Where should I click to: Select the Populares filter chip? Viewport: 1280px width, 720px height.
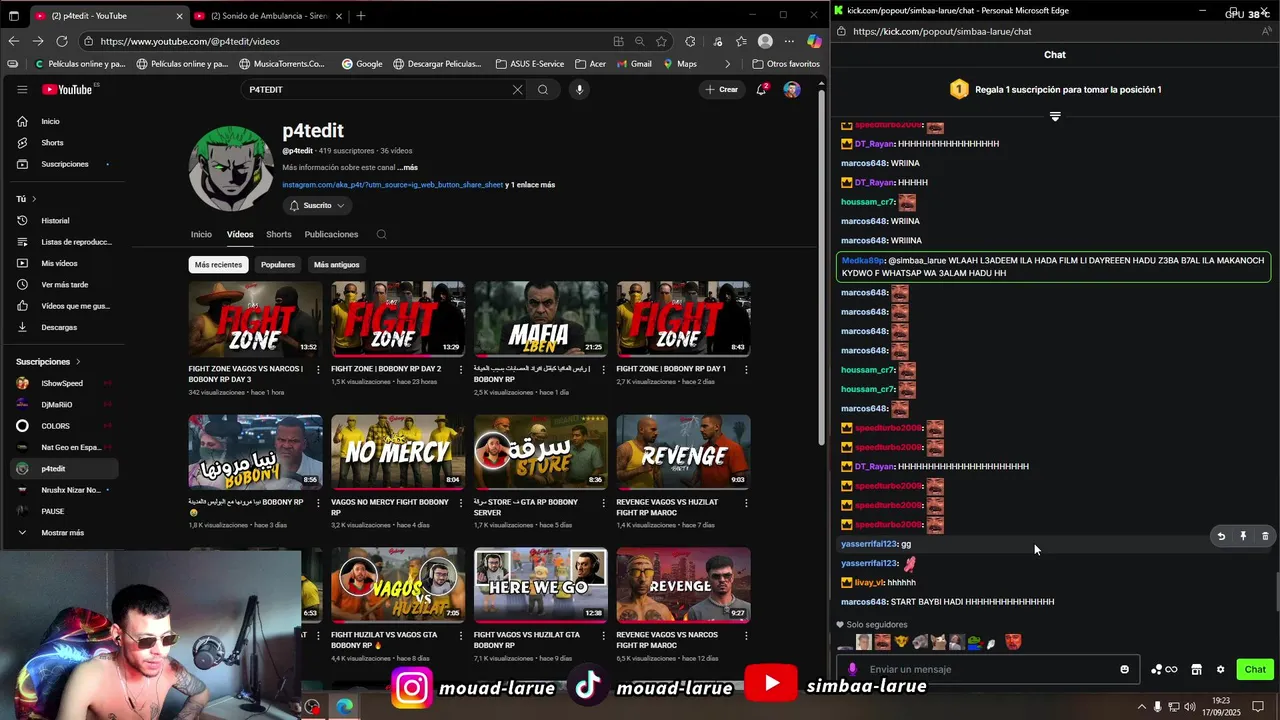278,265
